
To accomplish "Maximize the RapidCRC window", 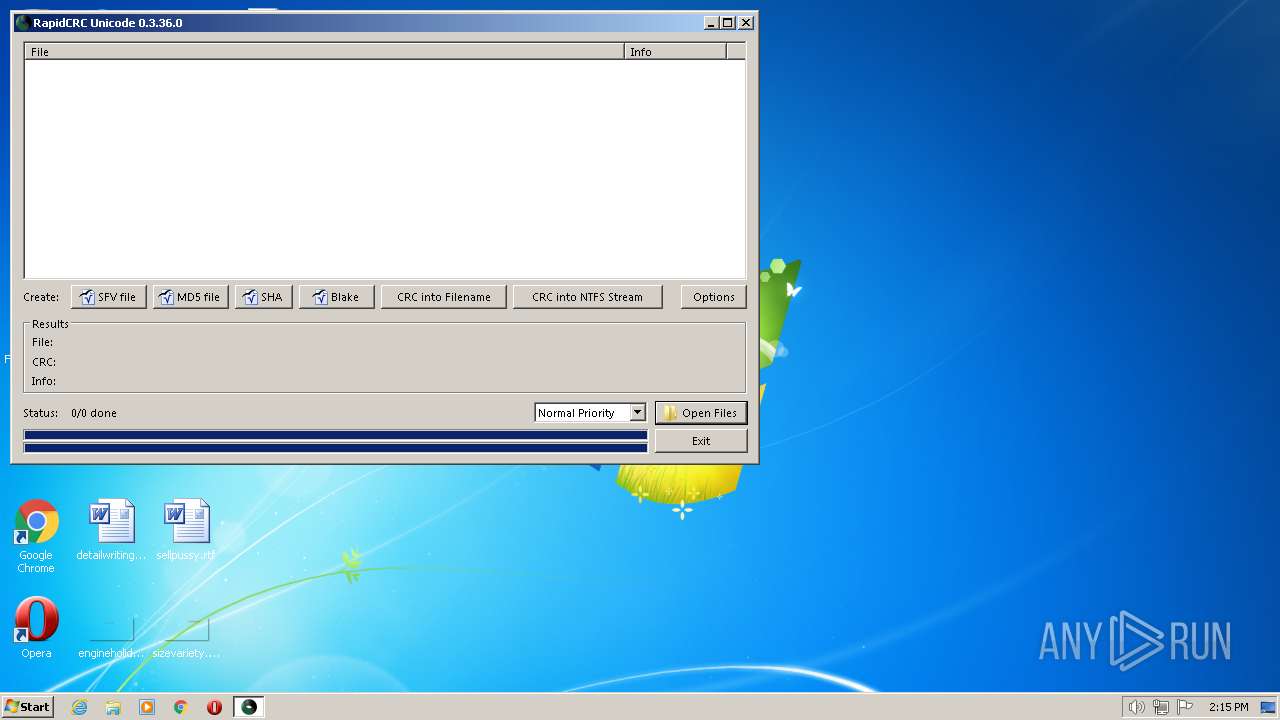I will point(728,23).
